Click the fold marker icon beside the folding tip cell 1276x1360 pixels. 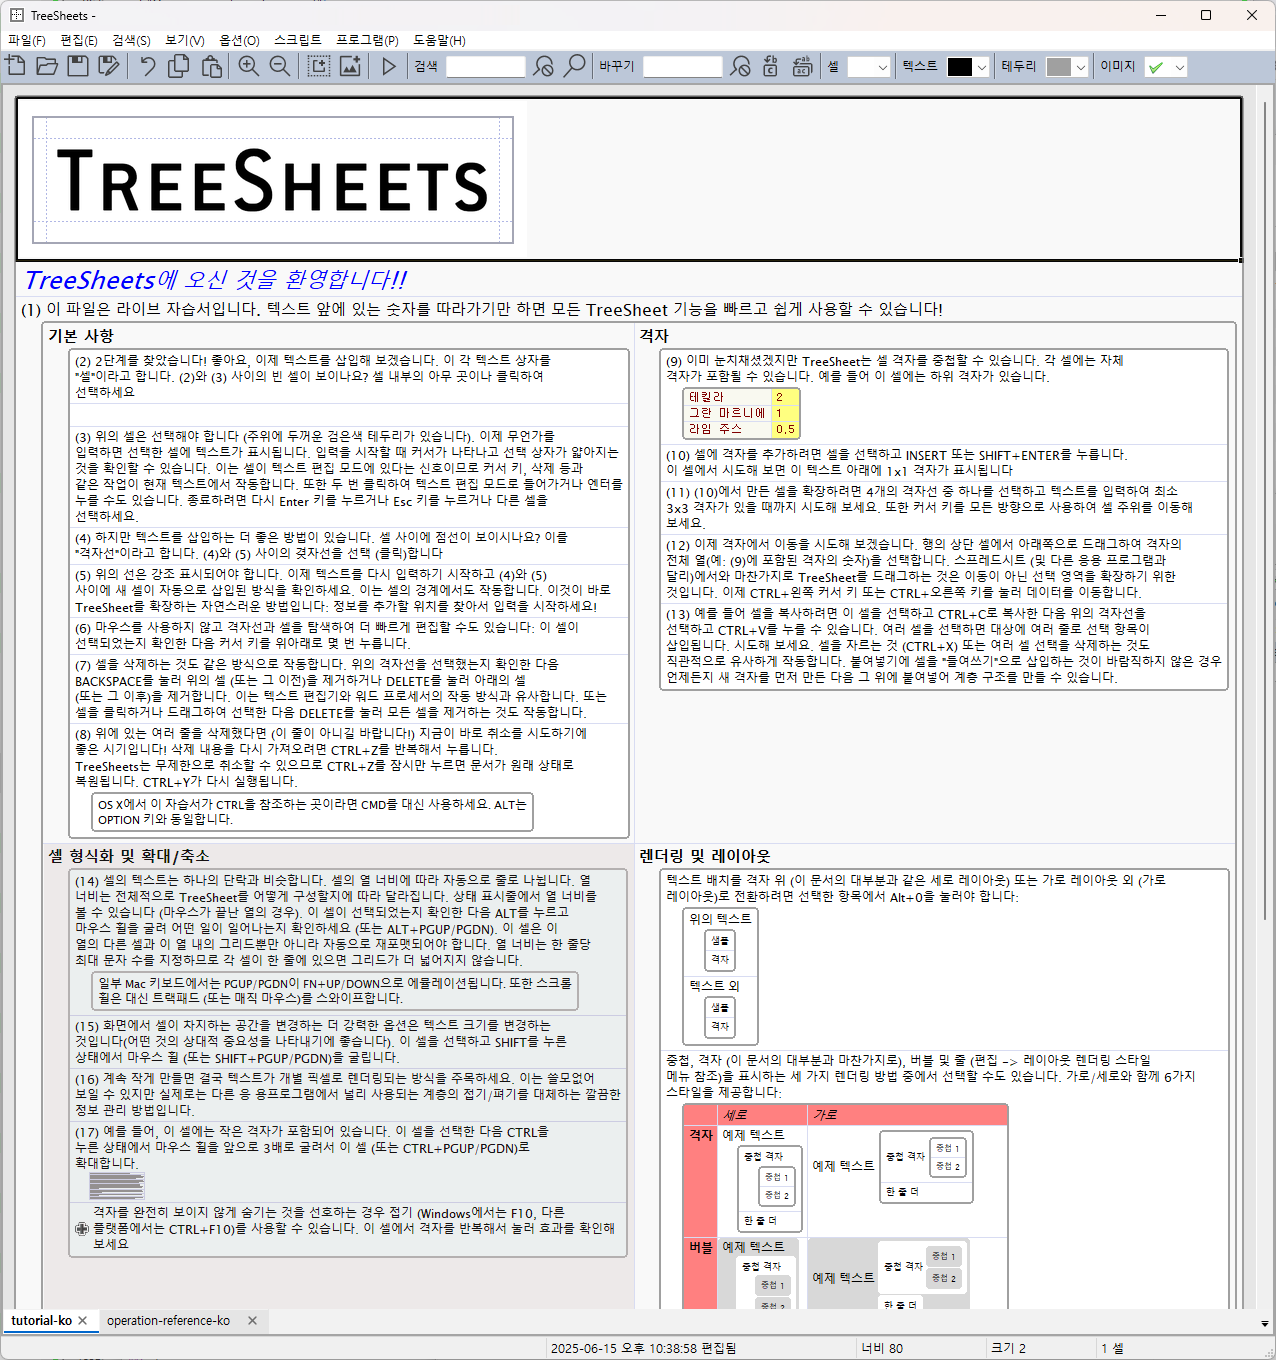click(x=82, y=1229)
